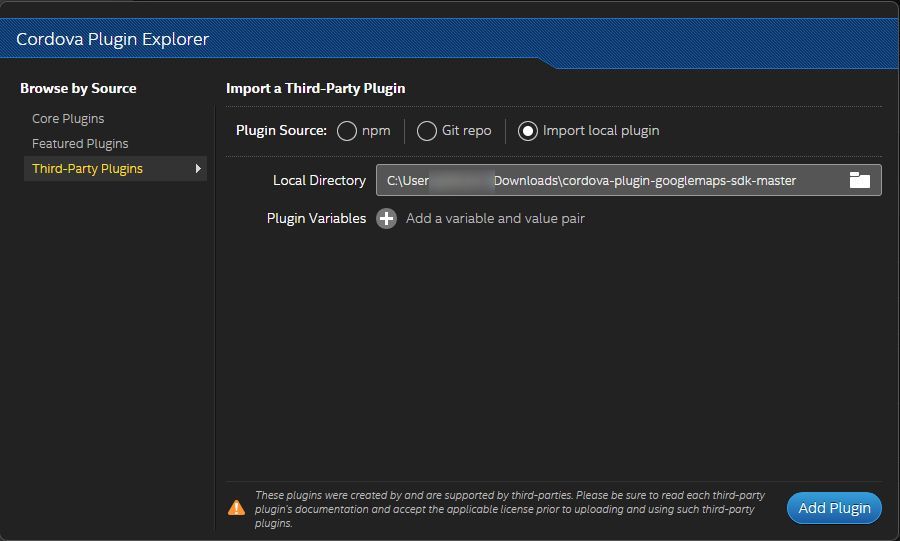Choose Third-Party Plugins in the sidebar
Screen dimensions: 900x541
87,169
